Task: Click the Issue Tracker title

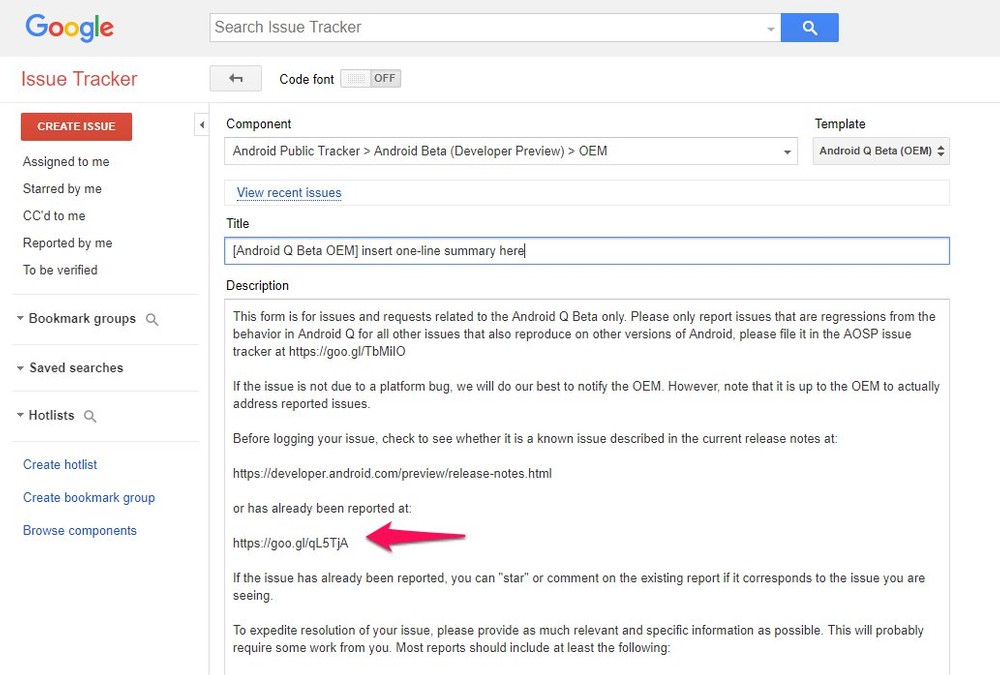Action: [x=79, y=79]
